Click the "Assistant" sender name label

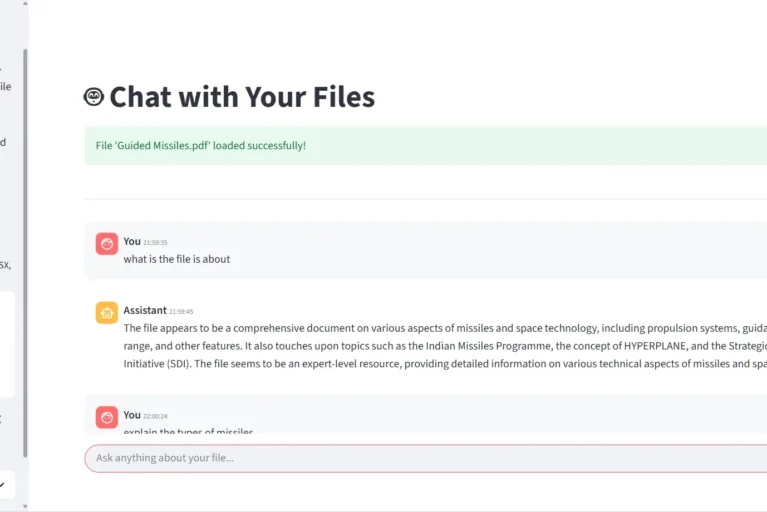point(145,311)
